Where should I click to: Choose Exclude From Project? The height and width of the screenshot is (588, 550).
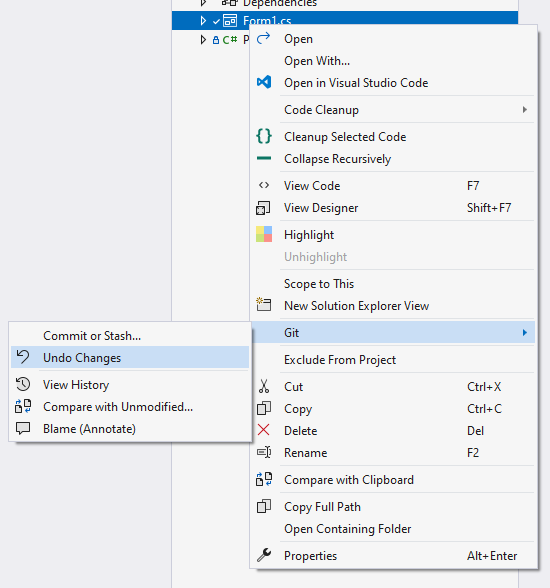coord(393,360)
